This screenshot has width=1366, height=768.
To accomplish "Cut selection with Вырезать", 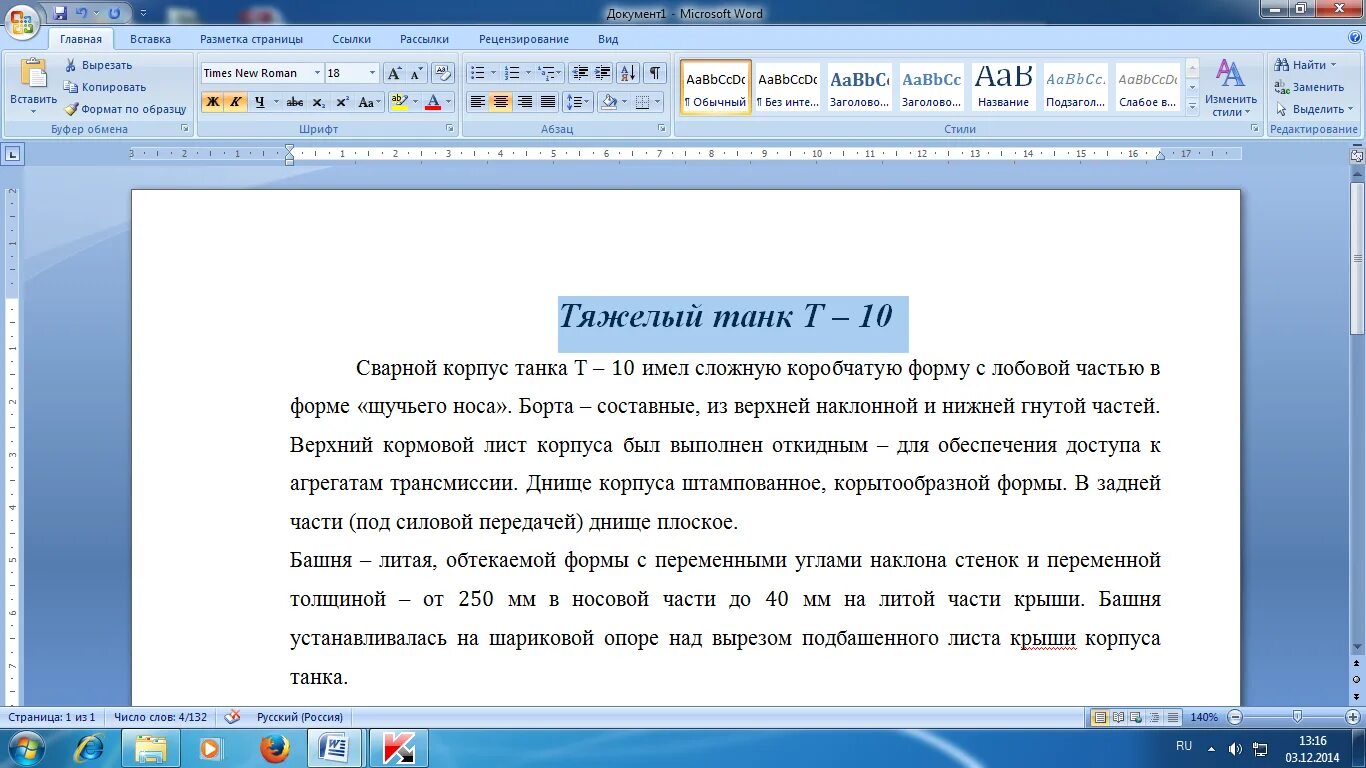I will (x=98, y=65).
